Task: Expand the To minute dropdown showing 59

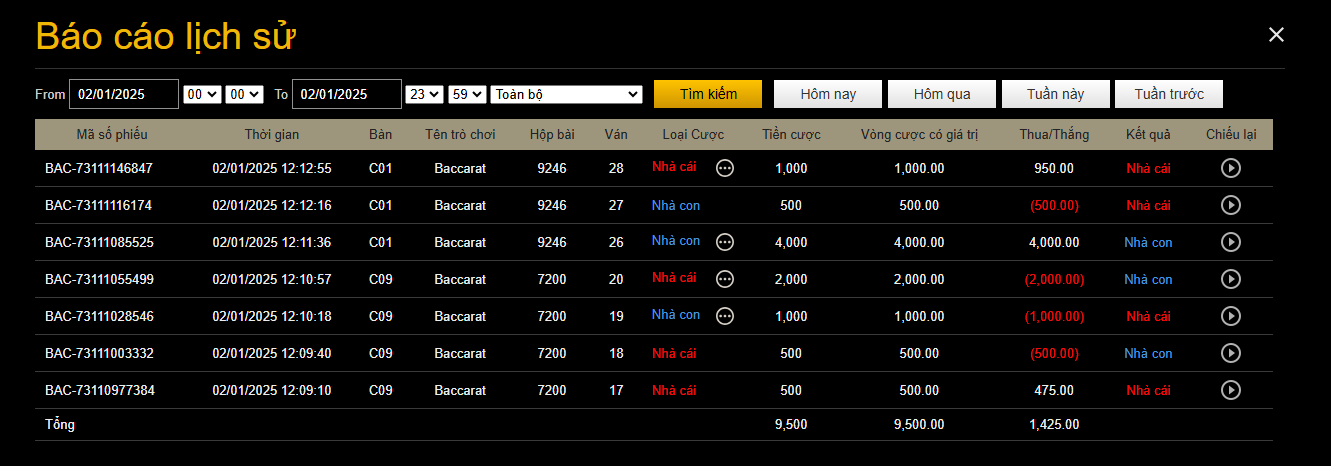Action: coord(467,94)
